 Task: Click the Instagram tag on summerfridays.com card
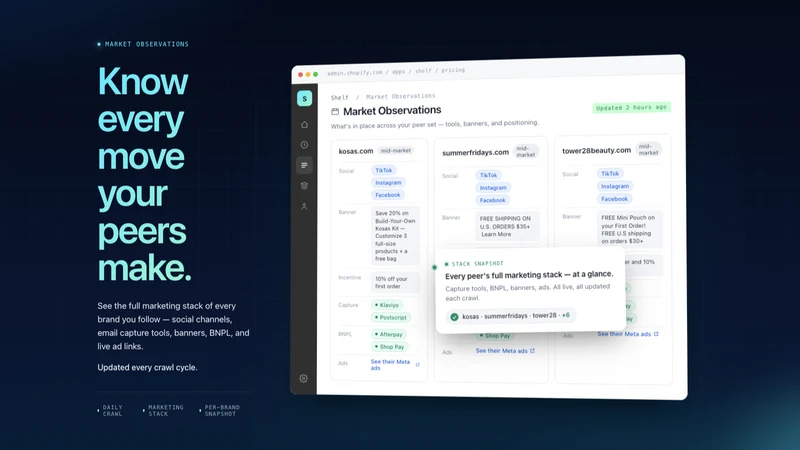click(x=493, y=188)
